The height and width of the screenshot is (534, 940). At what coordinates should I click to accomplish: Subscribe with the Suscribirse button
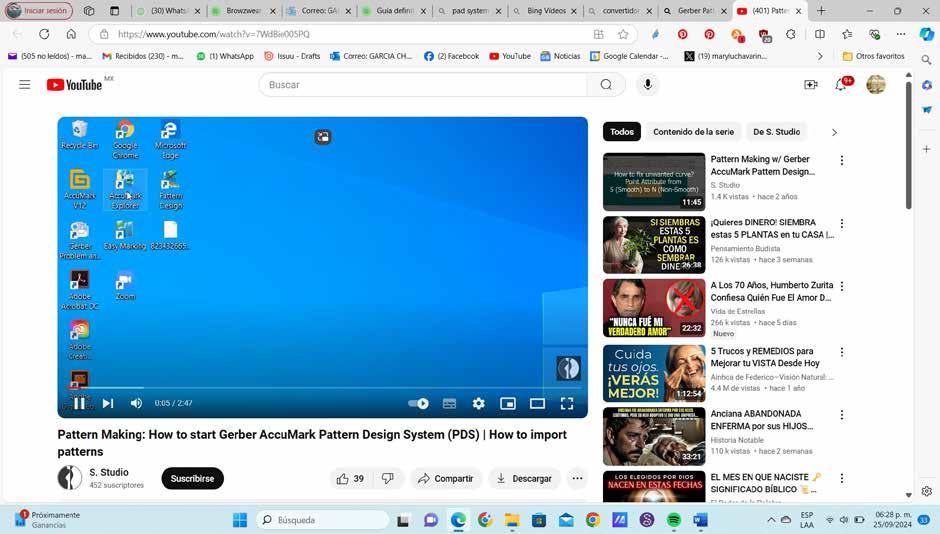pos(192,478)
